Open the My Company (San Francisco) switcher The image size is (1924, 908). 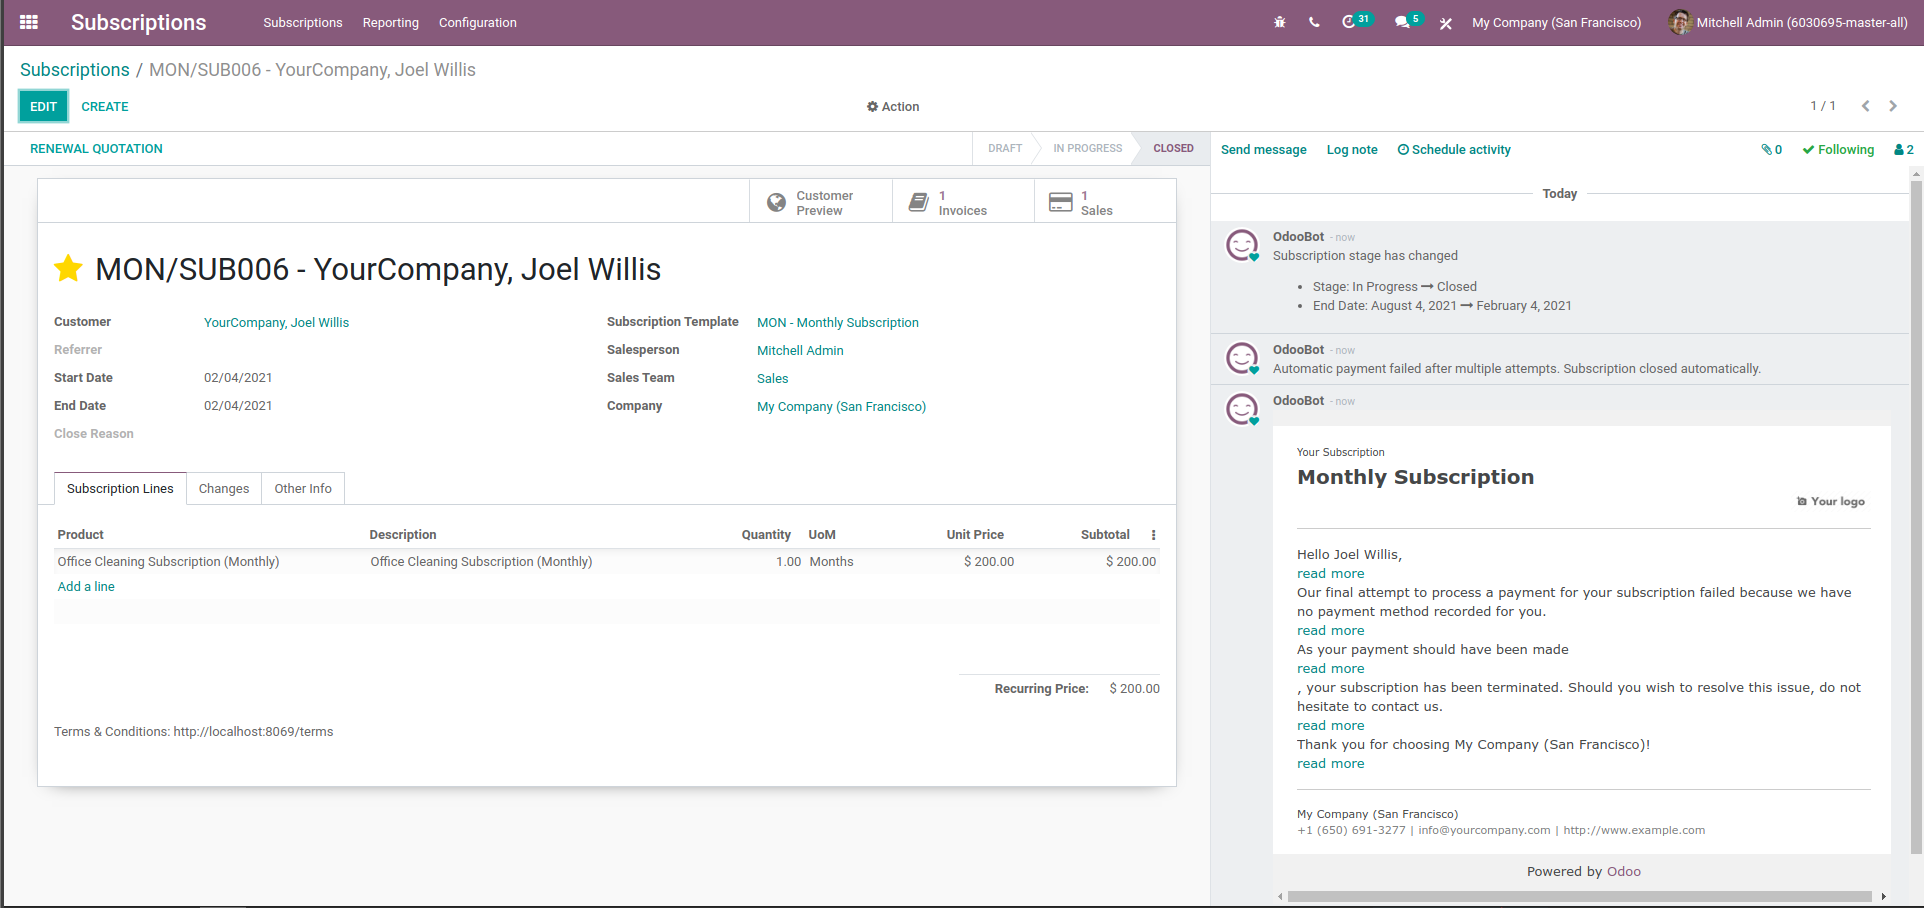1557,23
